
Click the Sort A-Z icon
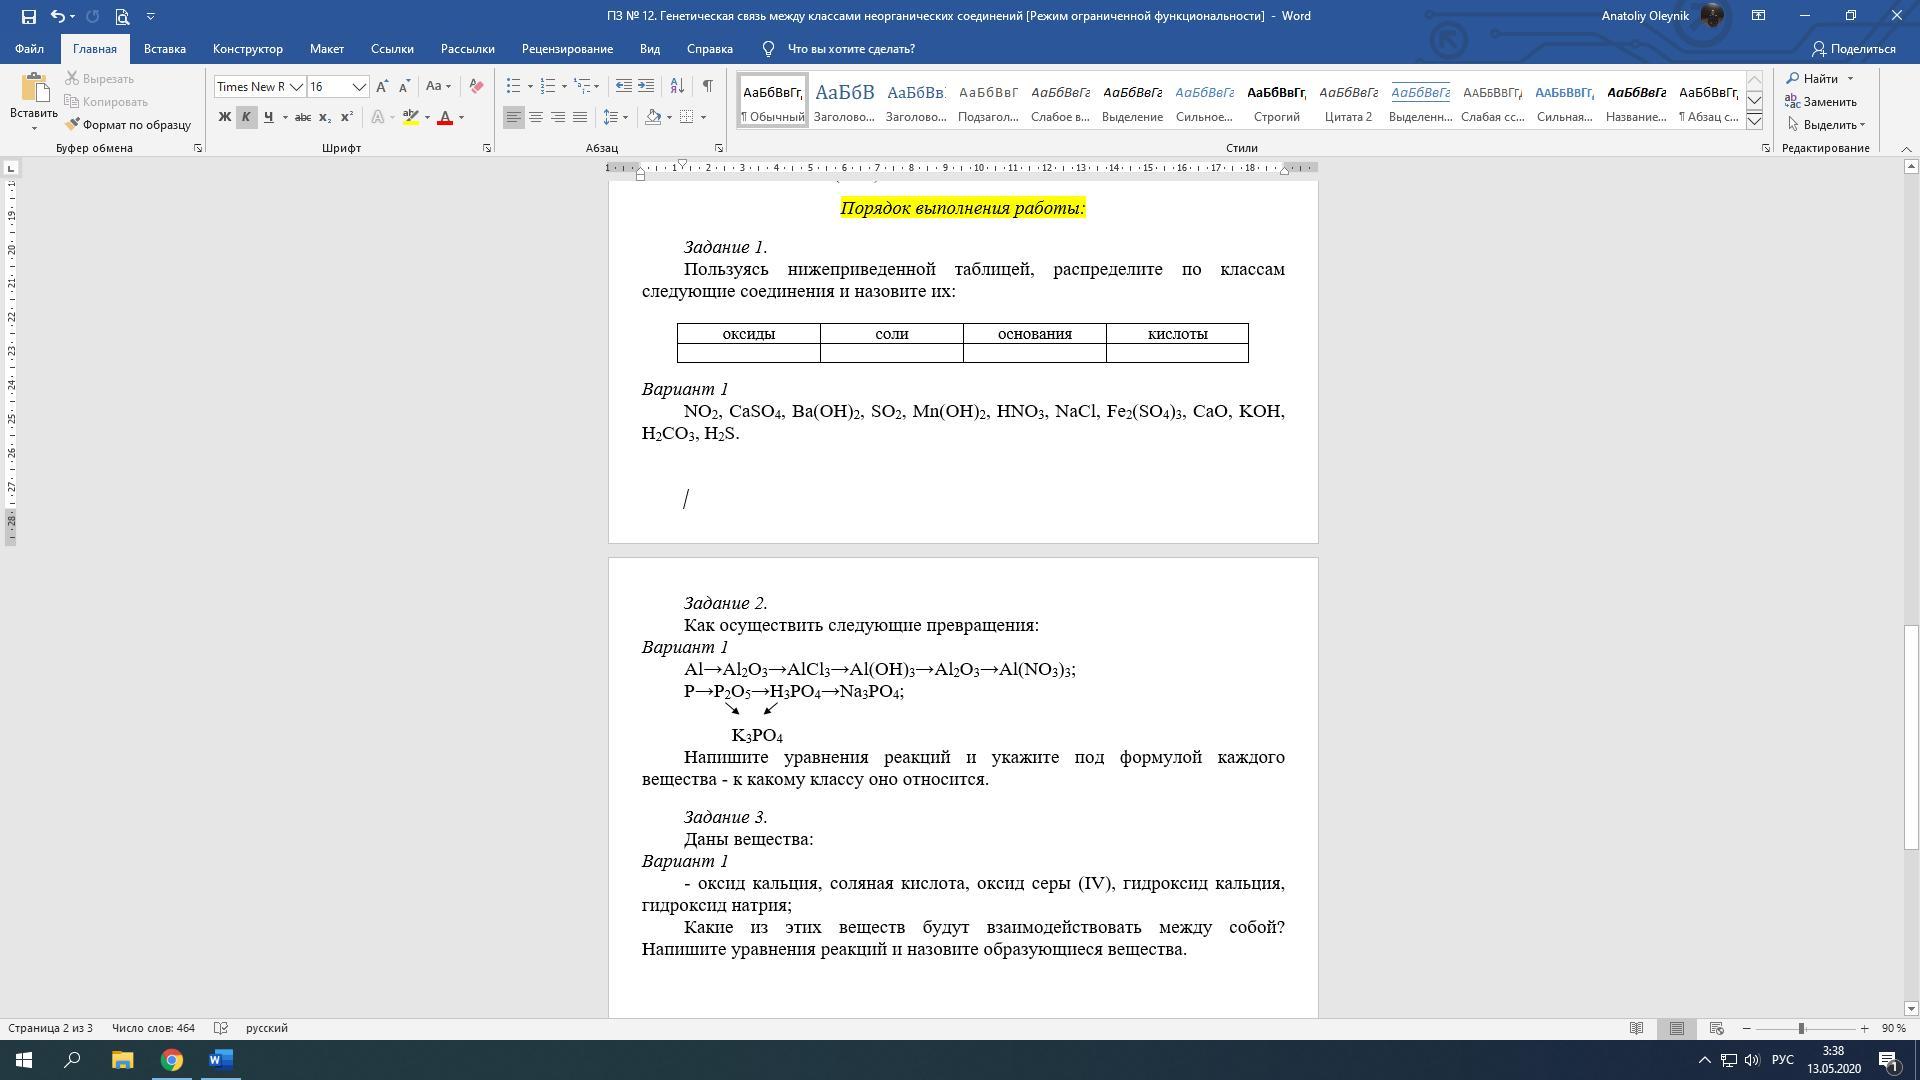(677, 87)
